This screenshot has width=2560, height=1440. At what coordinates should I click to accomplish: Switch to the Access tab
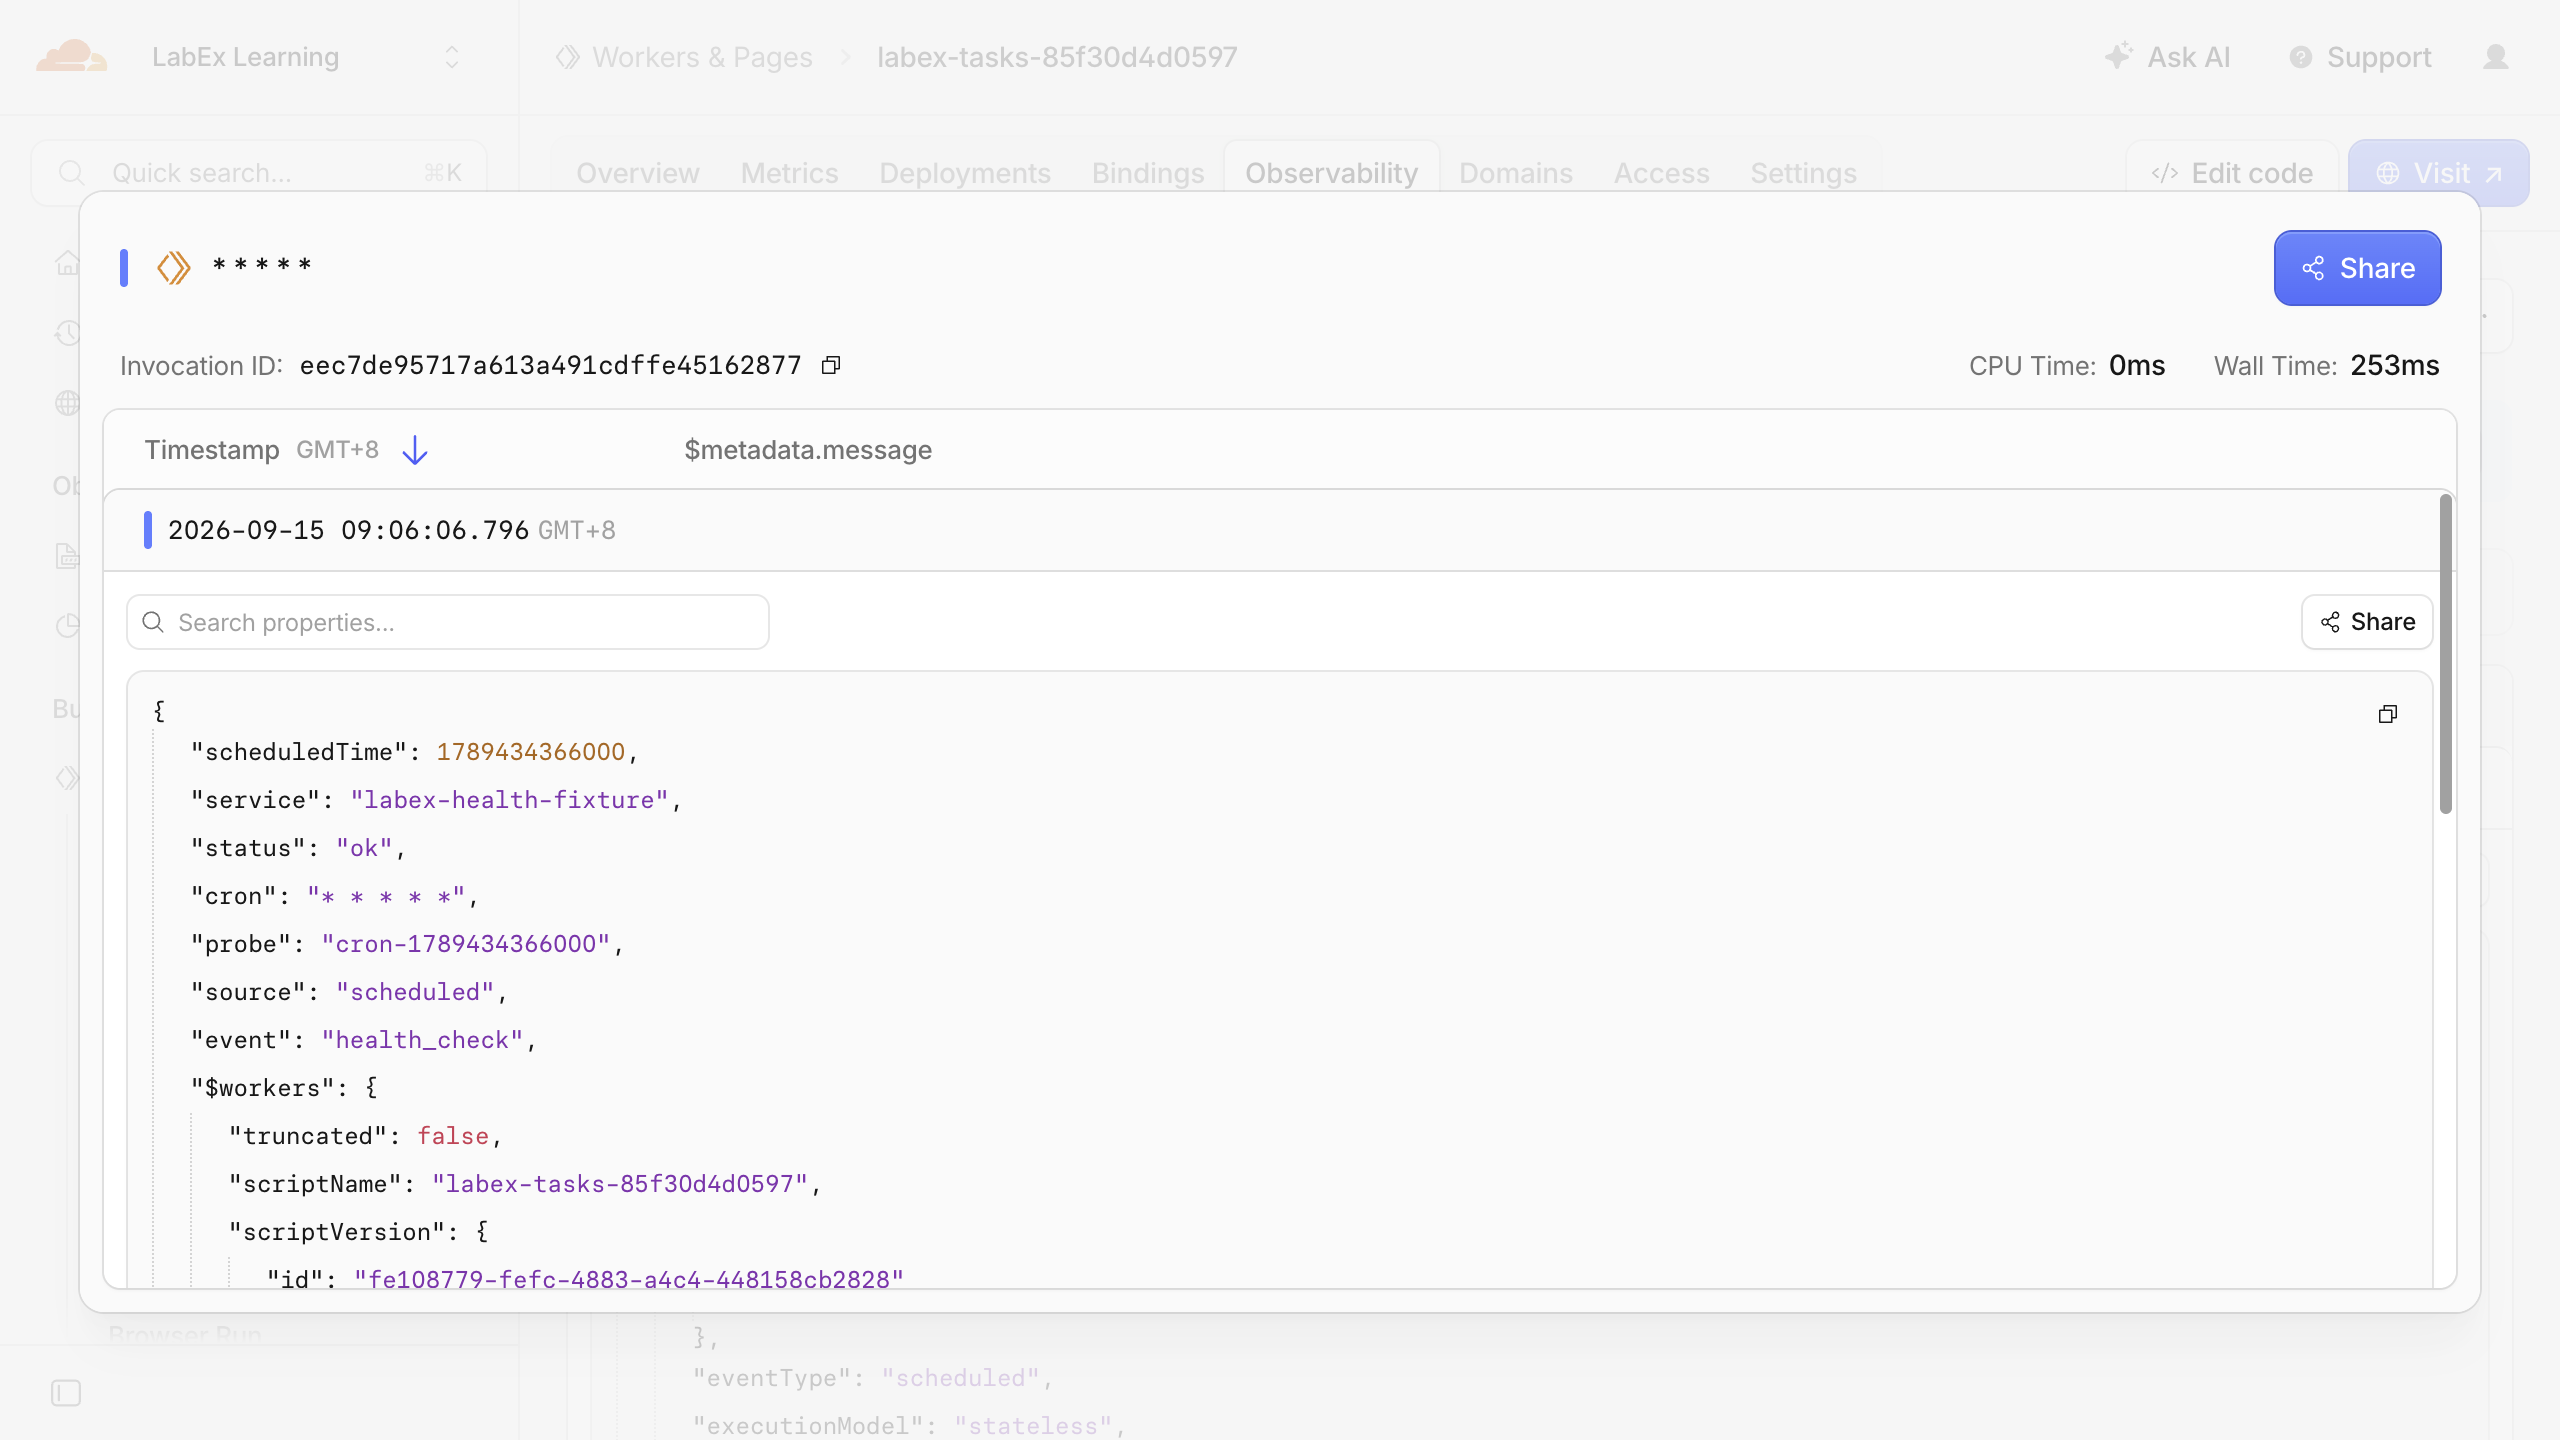point(1661,173)
